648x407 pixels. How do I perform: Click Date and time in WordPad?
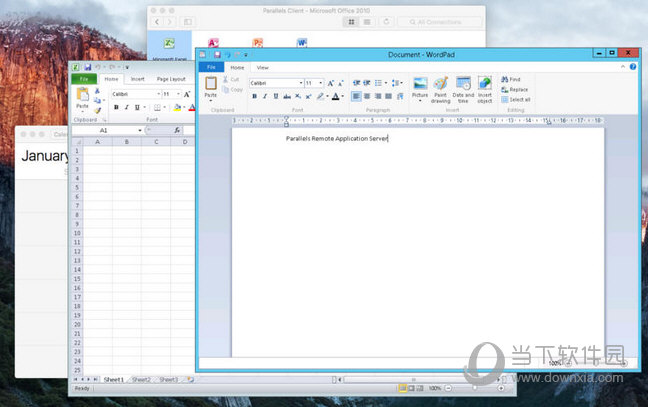pos(463,89)
